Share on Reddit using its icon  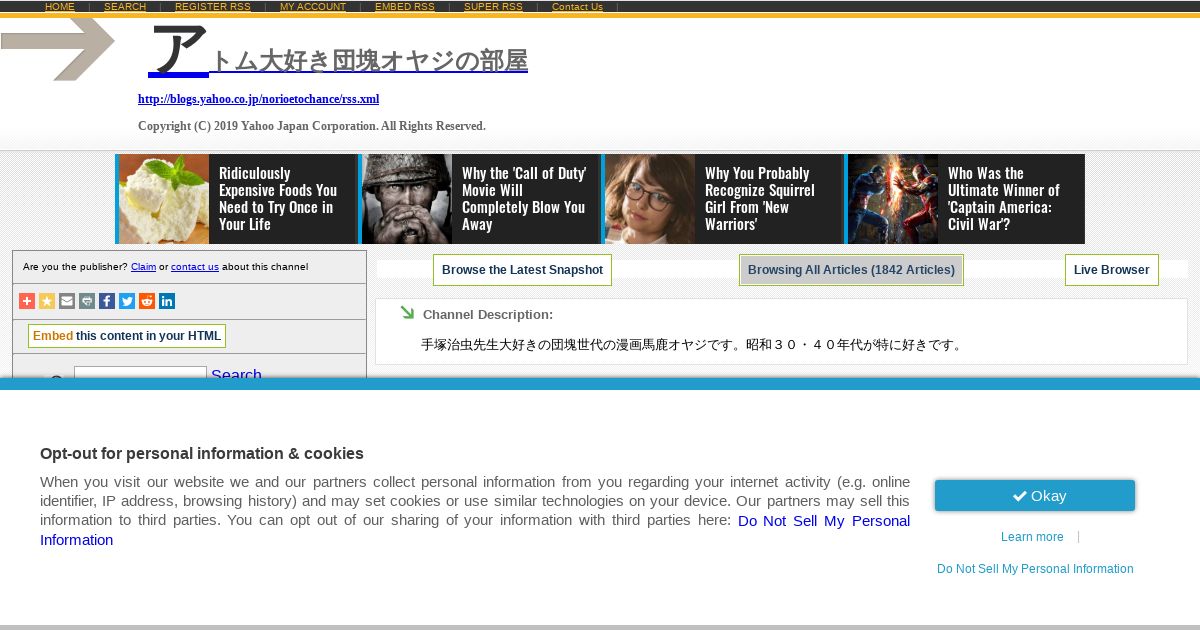tap(147, 301)
